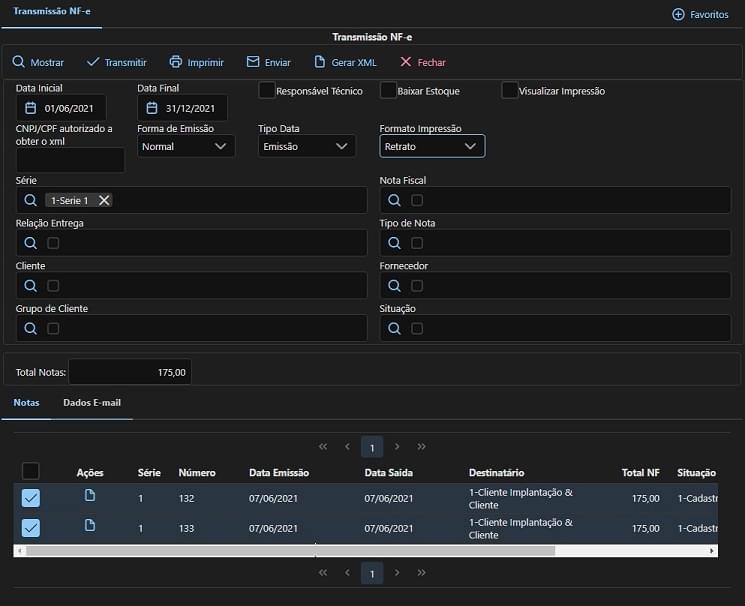
Task: Click the CNPJ/CPF autorizado input field
Action: pyautogui.click(x=70, y=160)
